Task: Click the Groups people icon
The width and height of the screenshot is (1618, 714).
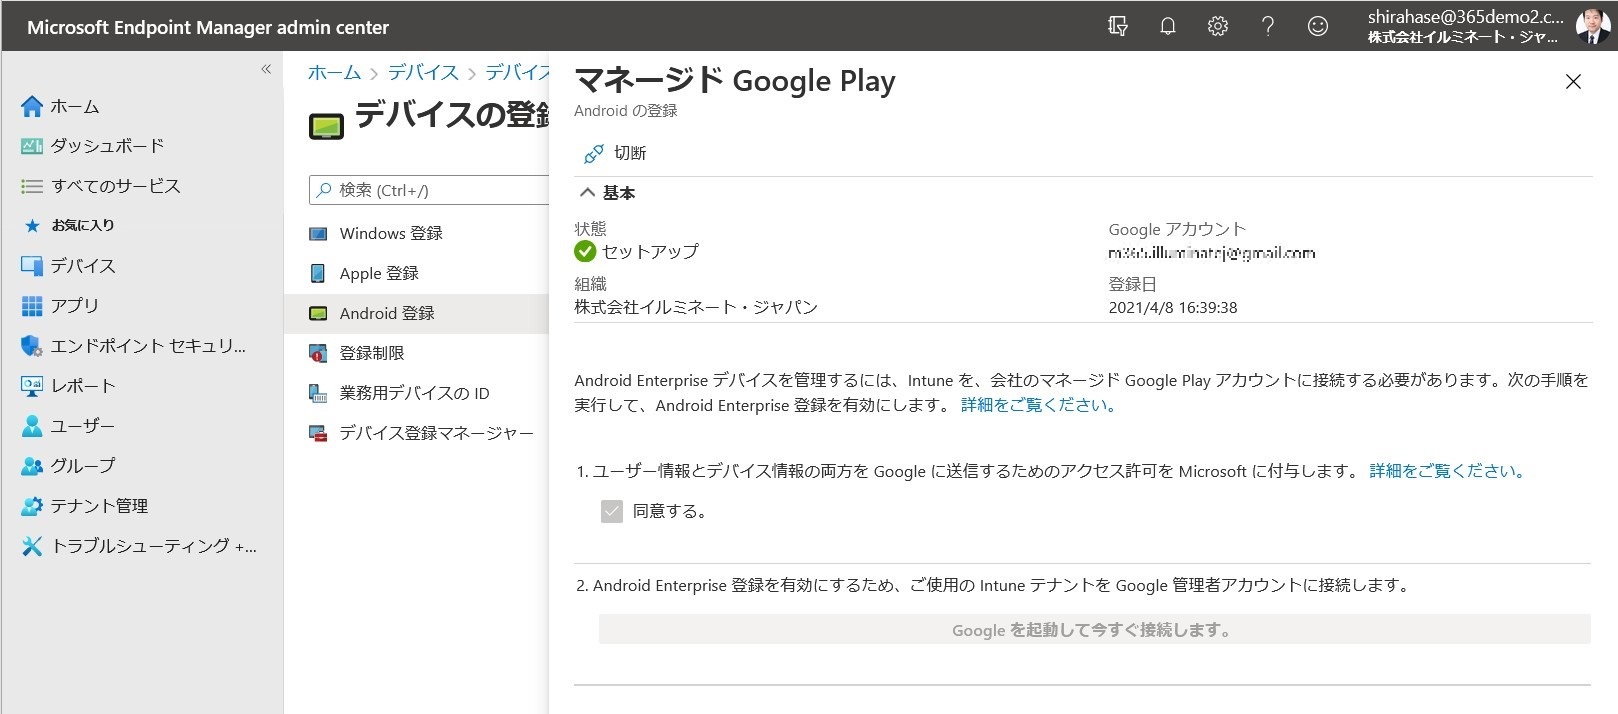Action: 32,466
